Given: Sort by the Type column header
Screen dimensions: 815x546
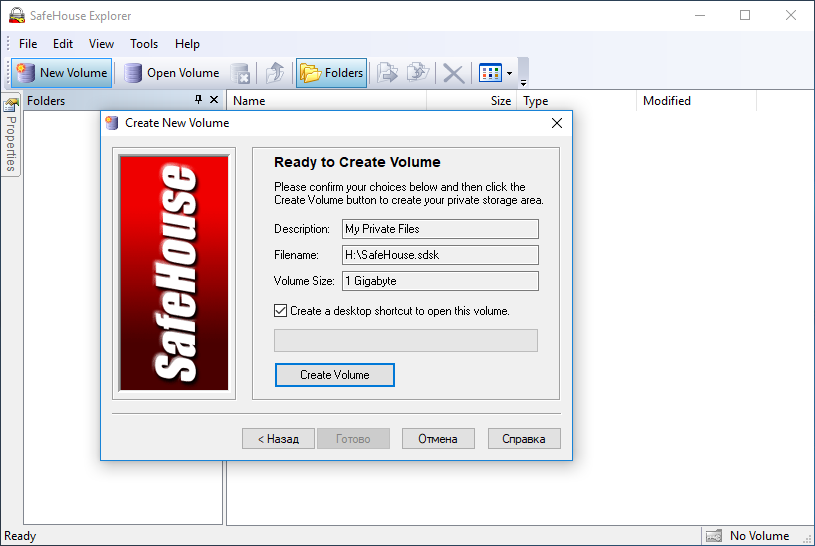Looking at the screenshot, I should point(576,101).
